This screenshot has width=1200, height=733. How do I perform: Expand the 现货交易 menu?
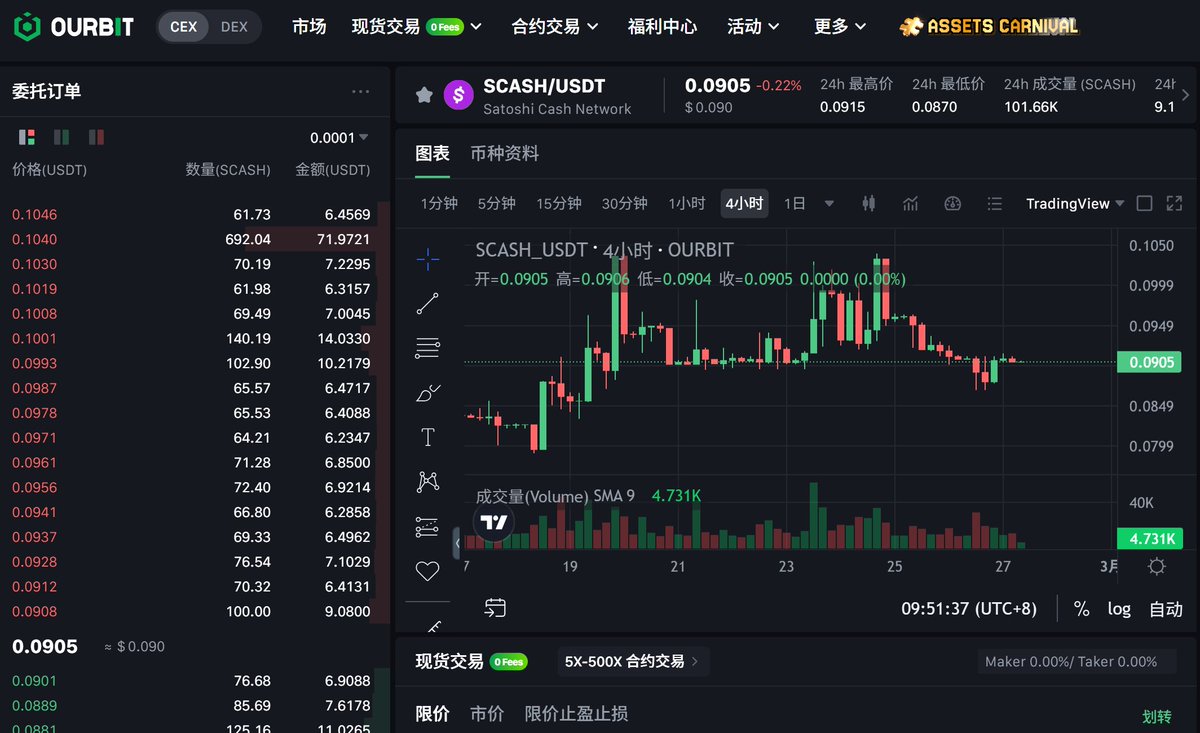[416, 27]
